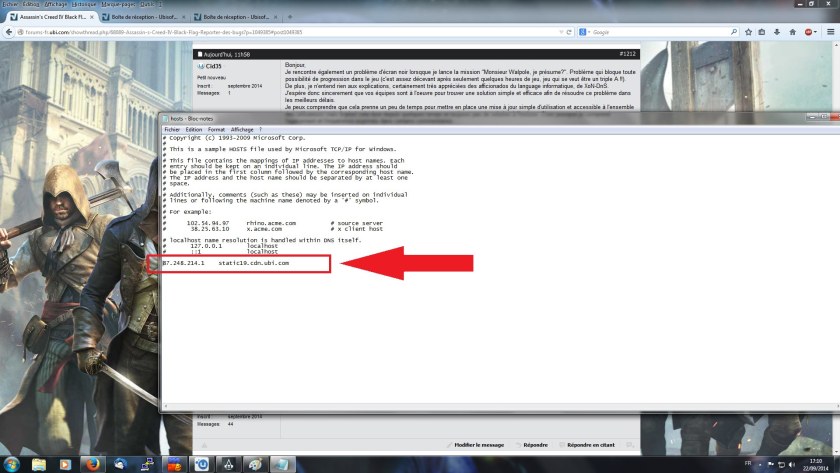Click the red Adblock Plus icon
Screen dimensions: 840x473
pyautogui.click(x=808, y=32)
